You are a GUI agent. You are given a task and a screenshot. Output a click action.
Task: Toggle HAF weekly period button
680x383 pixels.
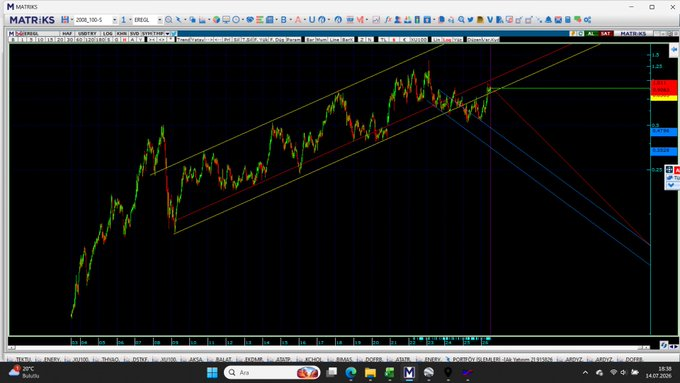point(67,33)
